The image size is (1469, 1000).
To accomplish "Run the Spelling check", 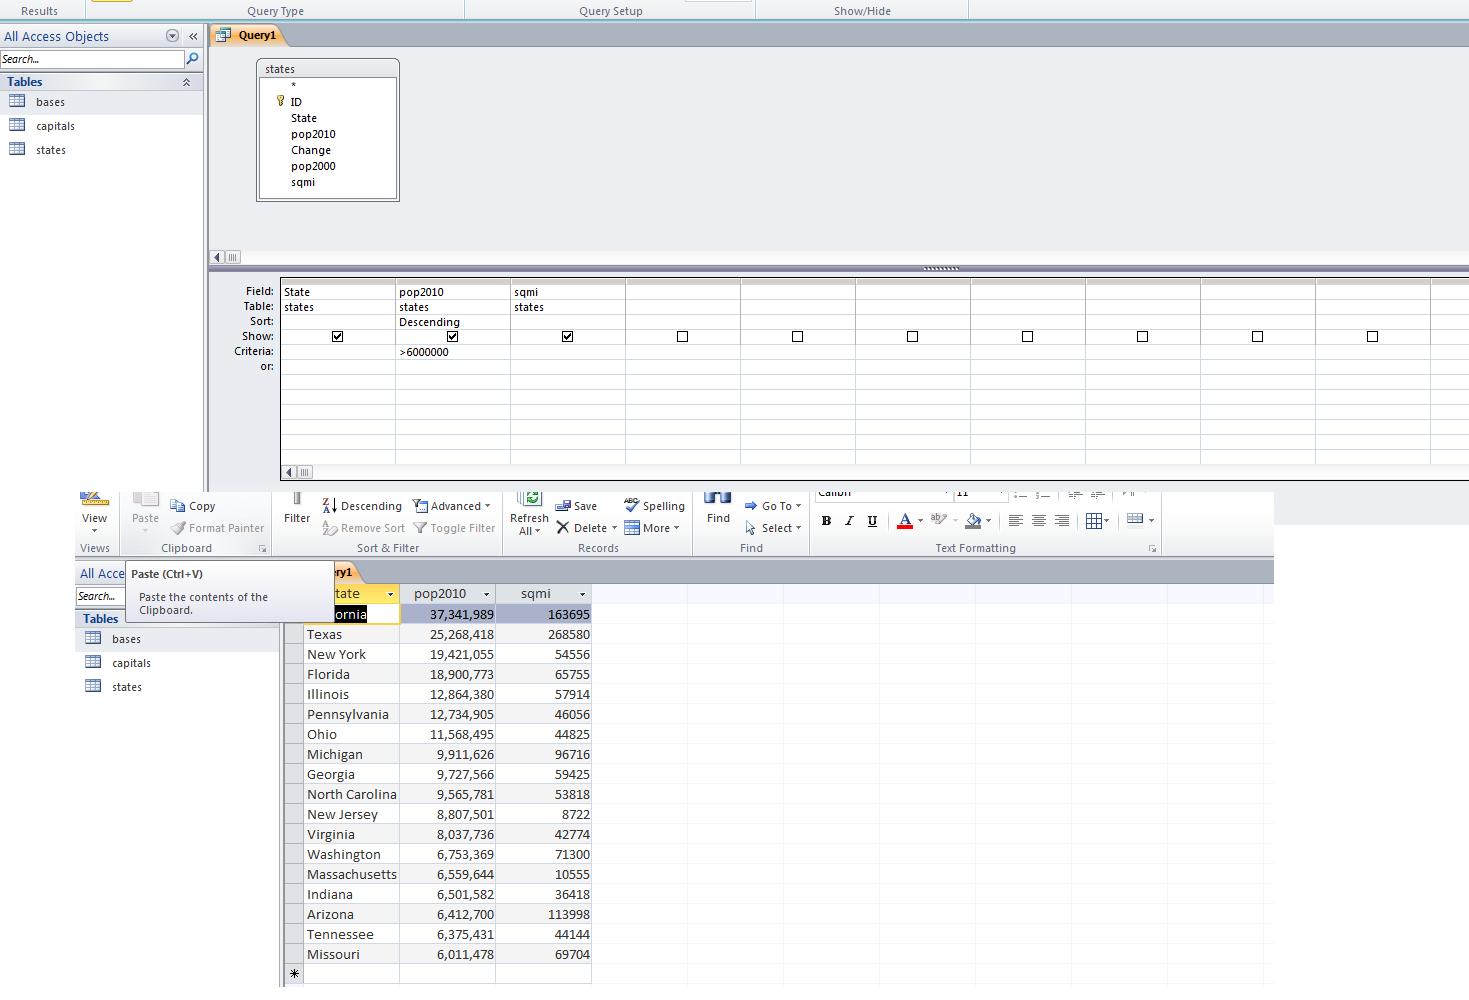I will coord(654,506).
